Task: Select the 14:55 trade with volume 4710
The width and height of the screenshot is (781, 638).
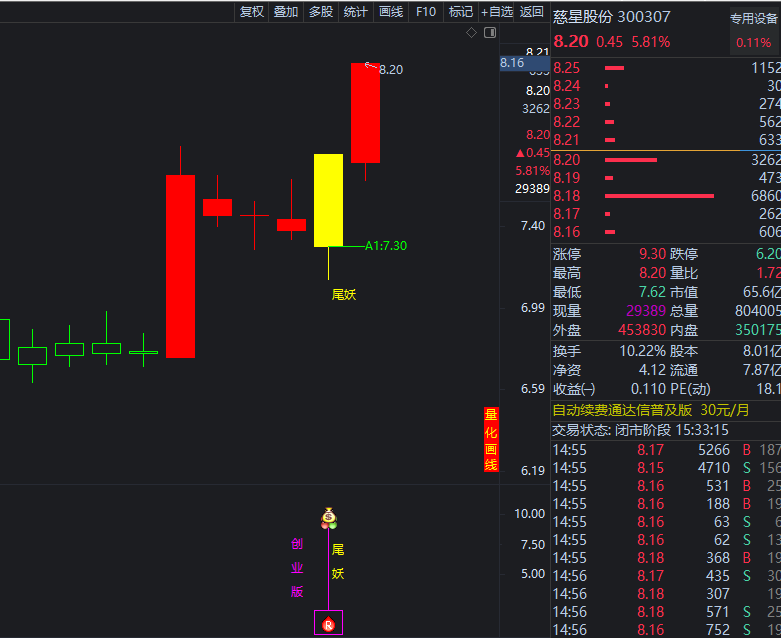Action: pyautogui.click(x=666, y=468)
